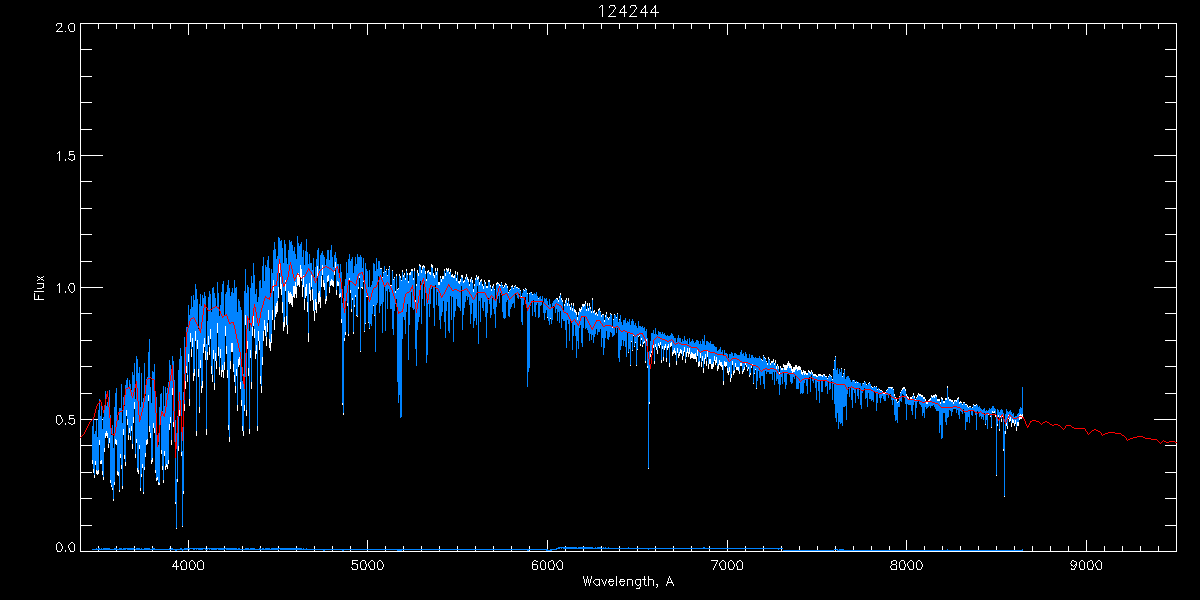Click the Flux y-axis label
The image size is (1200, 600).
[40, 288]
